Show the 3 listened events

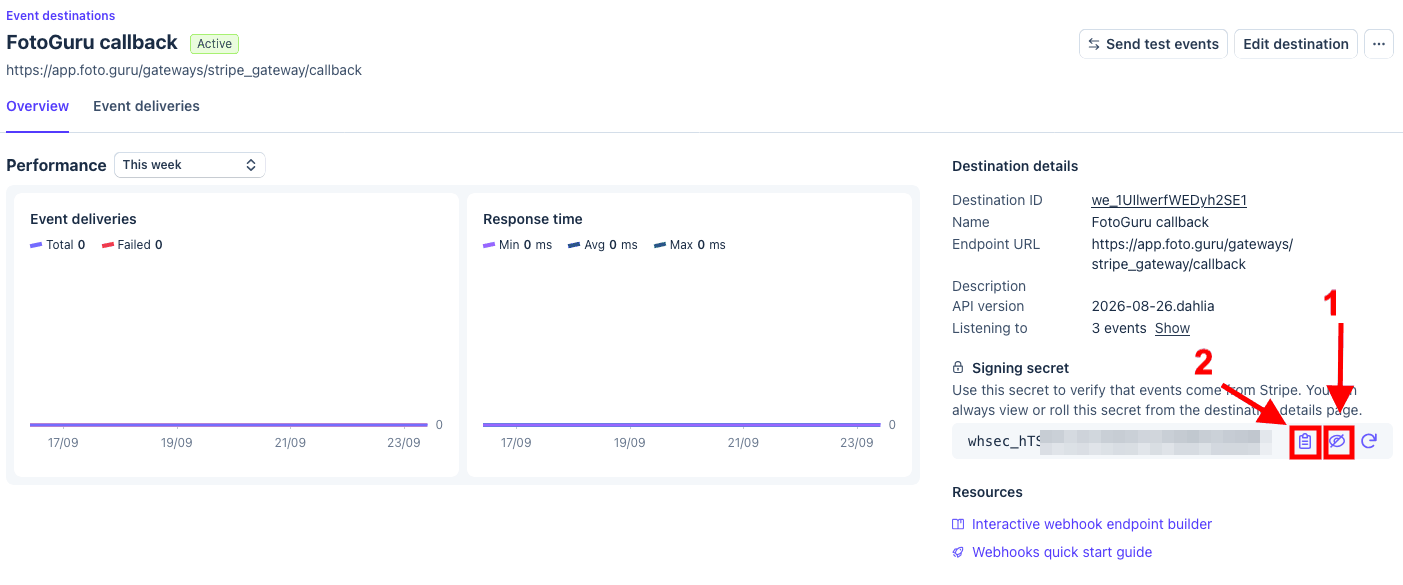[1172, 328]
